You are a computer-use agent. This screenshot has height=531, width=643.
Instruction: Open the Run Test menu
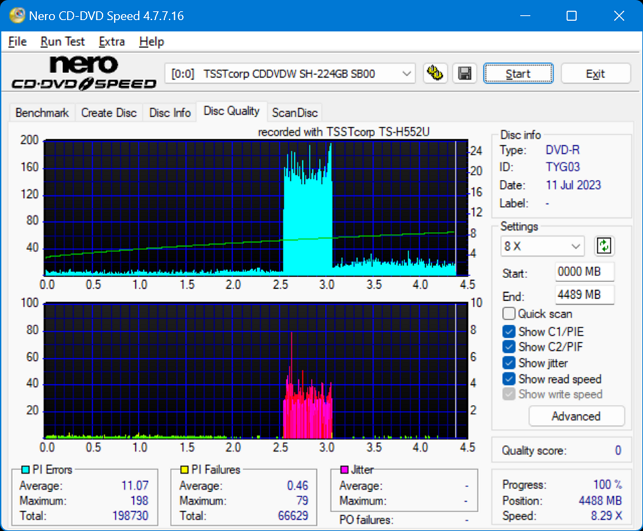tap(62, 41)
